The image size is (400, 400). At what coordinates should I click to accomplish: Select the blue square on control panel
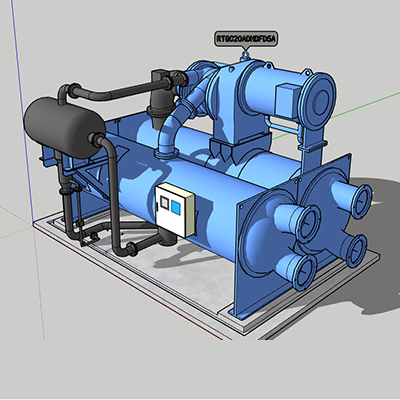(x=176, y=207)
